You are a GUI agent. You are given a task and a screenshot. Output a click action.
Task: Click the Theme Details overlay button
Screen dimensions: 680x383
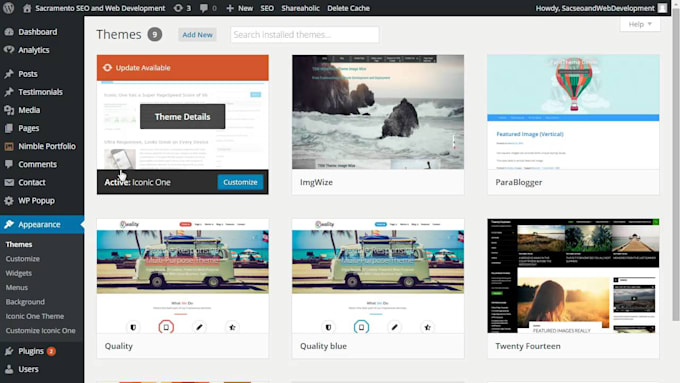coord(183,117)
